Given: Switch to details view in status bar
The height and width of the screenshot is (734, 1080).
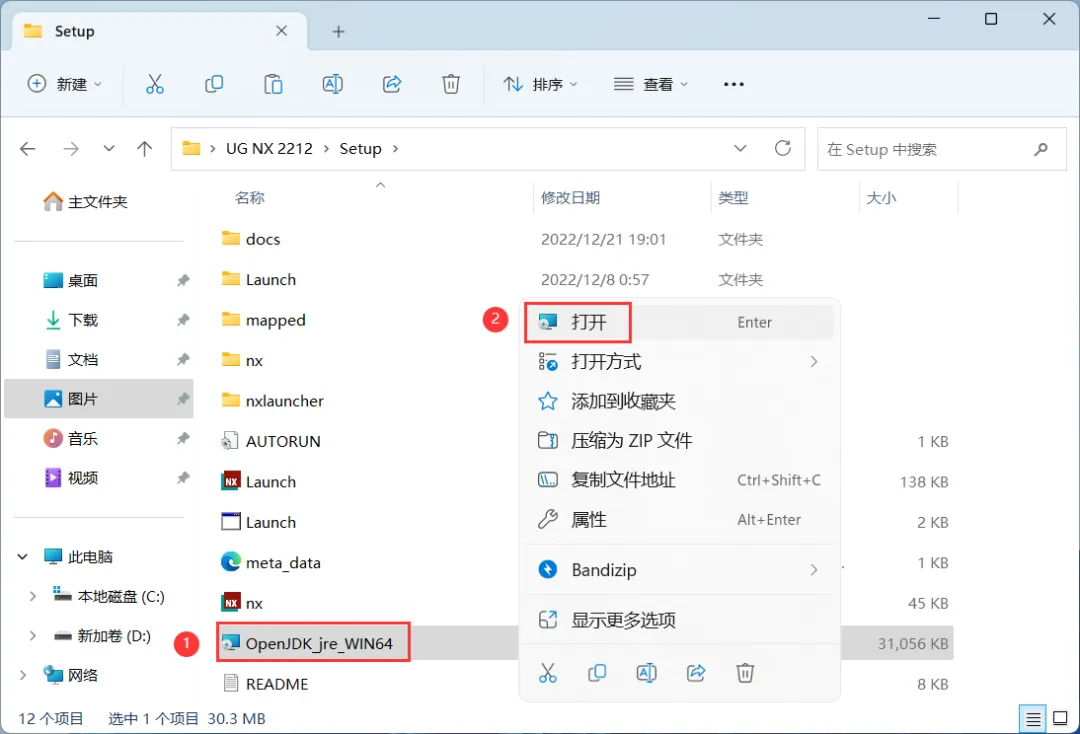Looking at the screenshot, I should 1033,720.
